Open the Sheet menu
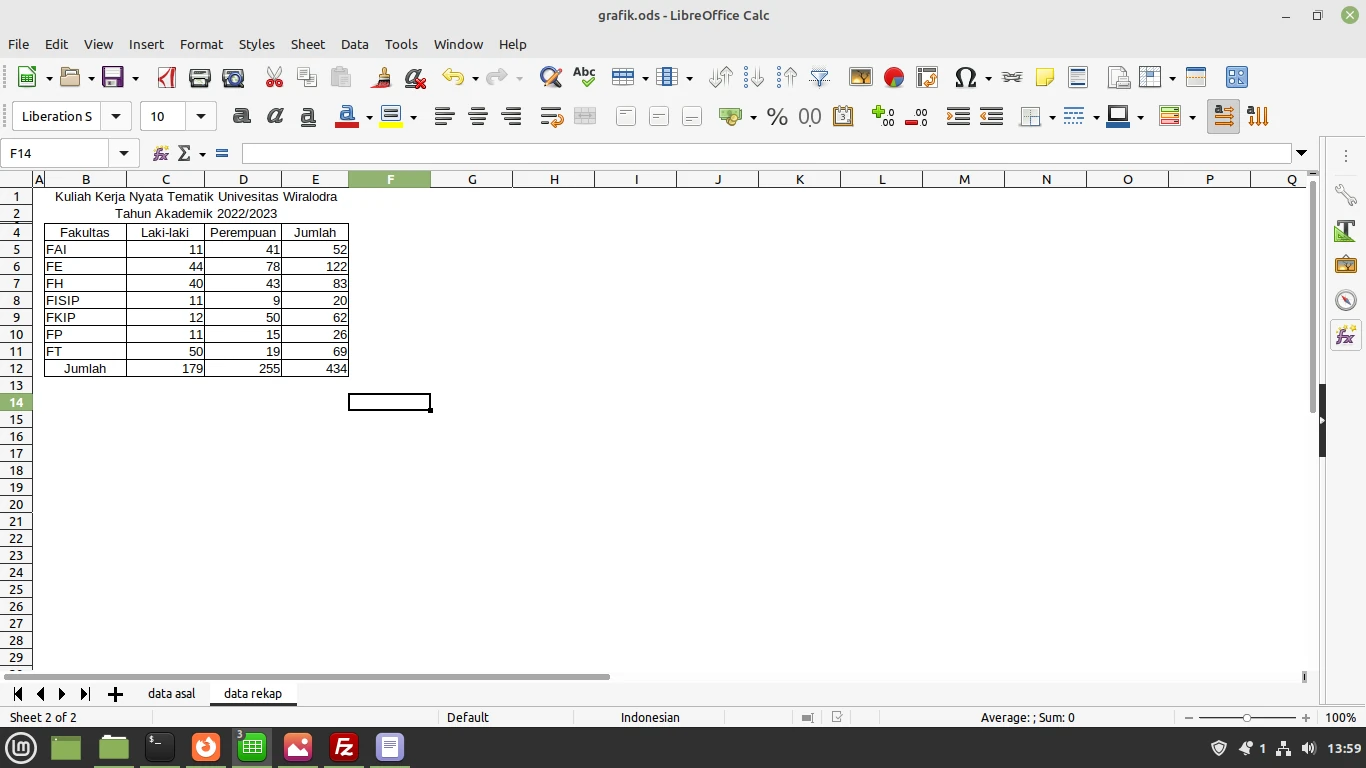The image size is (1366, 768). coord(308,44)
